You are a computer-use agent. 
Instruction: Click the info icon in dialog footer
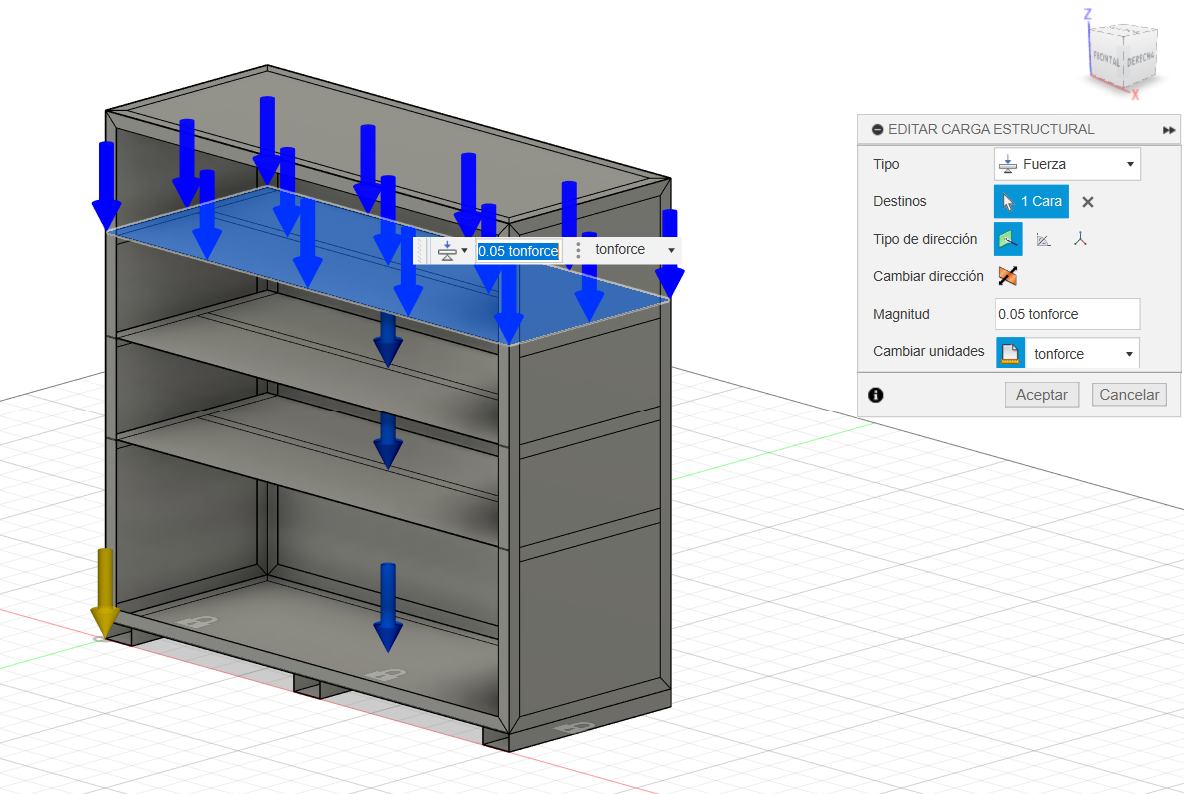tap(876, 395)
